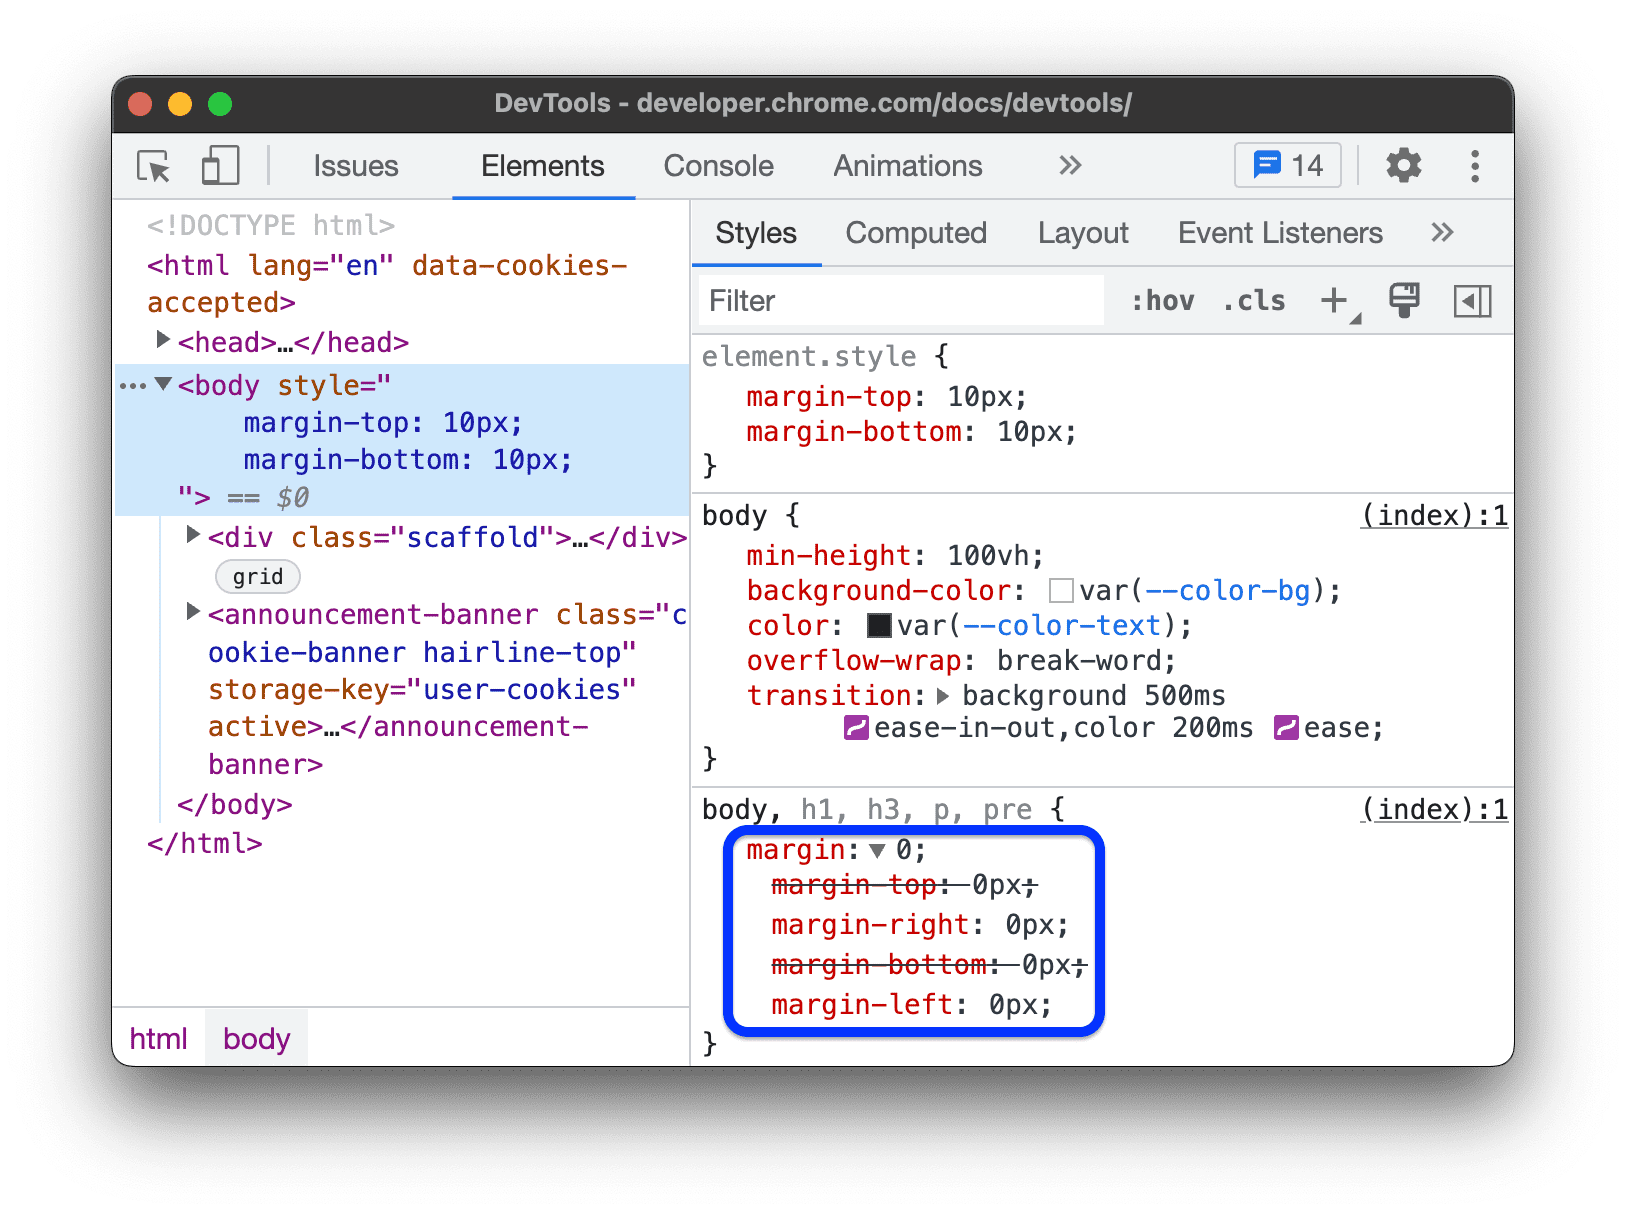The height and width of the screenshot is (1214, 1626).
Task: Open the (index):1 stylesheet link
Action: (x=1434, y=515)
